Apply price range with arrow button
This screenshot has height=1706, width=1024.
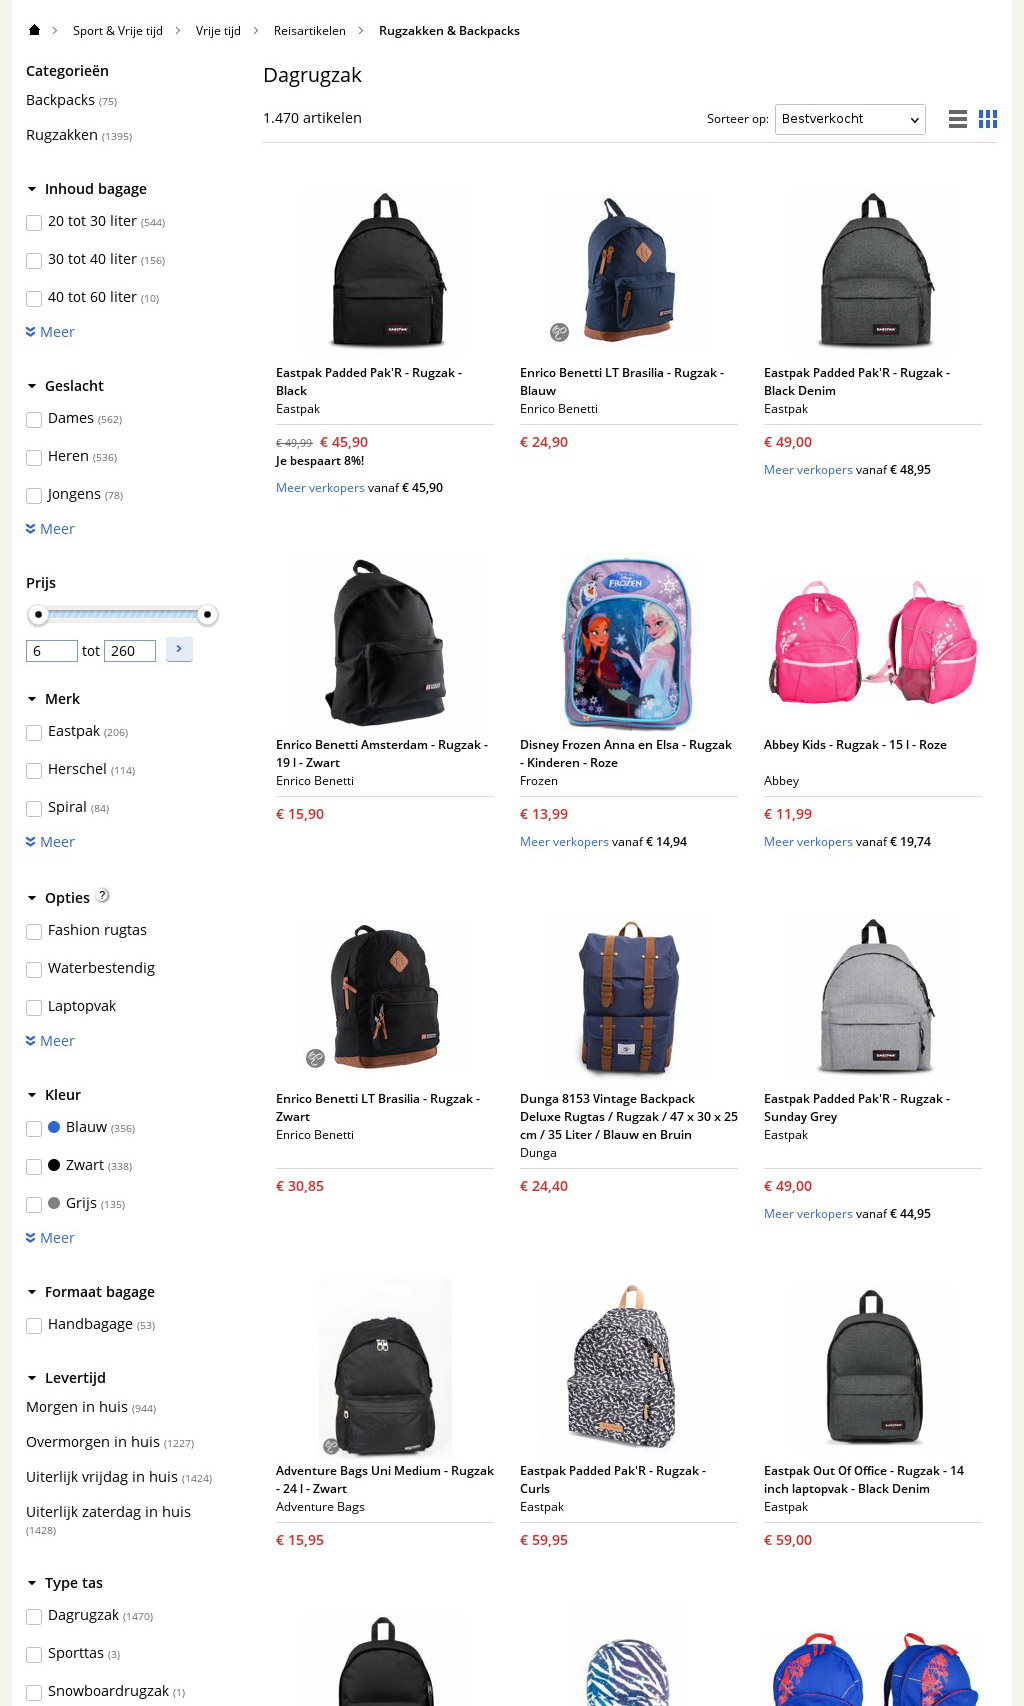pos(179,649)
